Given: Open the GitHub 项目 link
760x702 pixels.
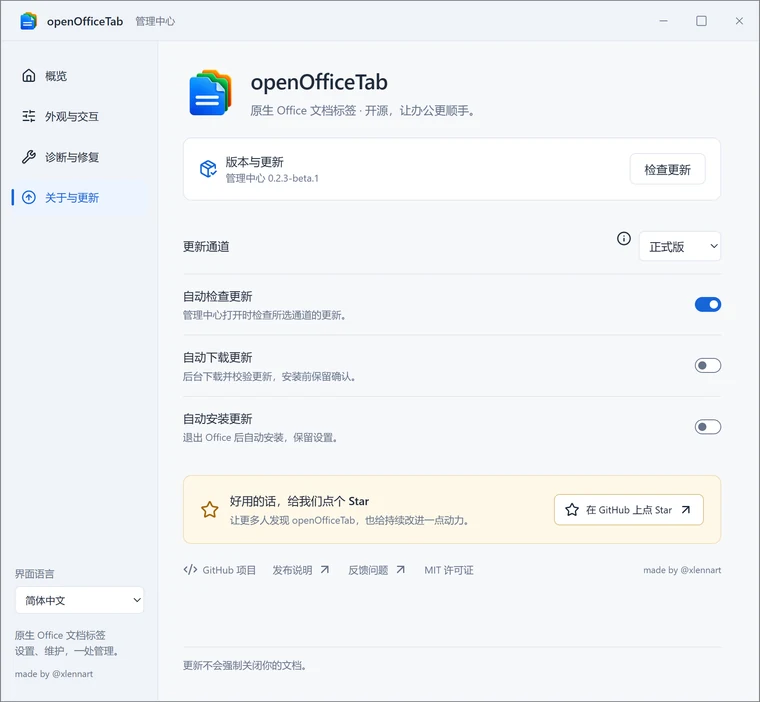Looking at the screenshot, I should tap(220, 570).
